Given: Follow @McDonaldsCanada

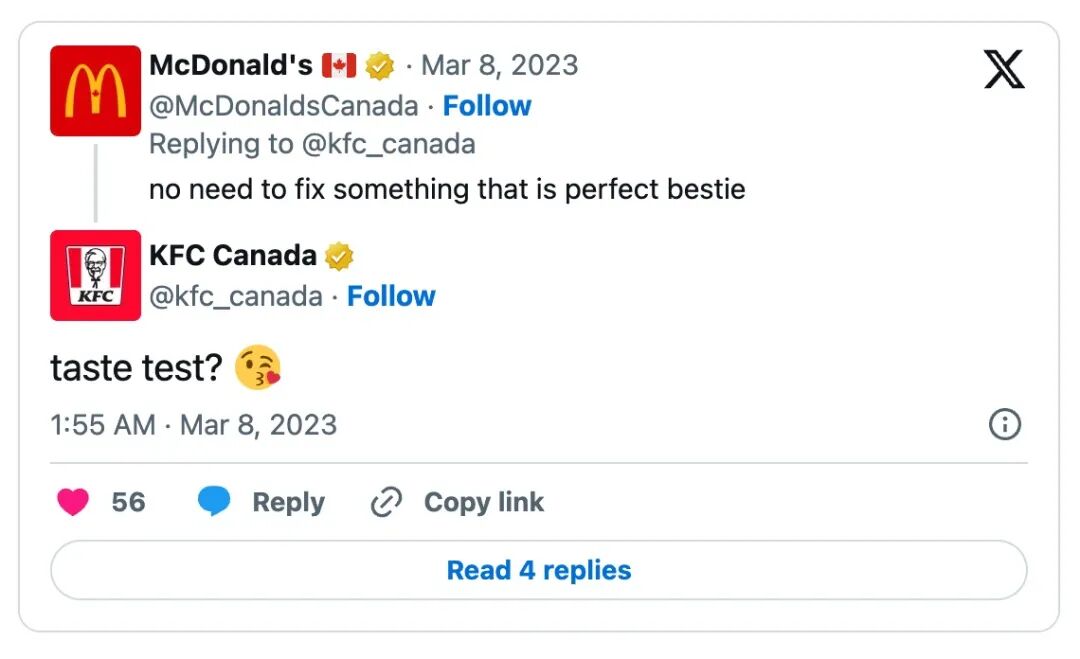Looking at the screenshot, I should (487, 106).
